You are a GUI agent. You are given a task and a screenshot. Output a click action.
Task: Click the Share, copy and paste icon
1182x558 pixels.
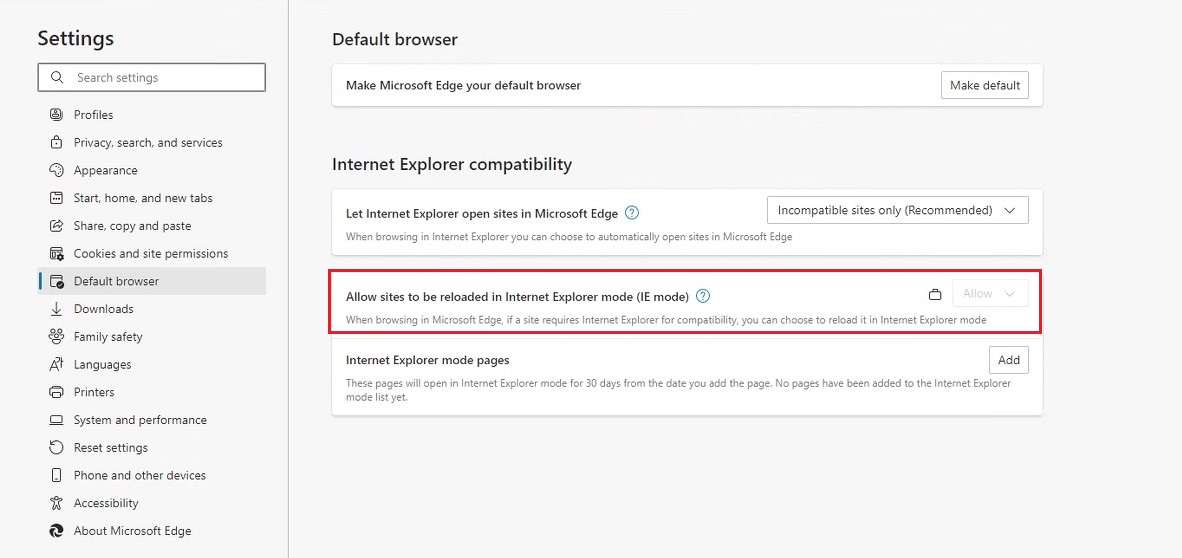tap(57, 226)
